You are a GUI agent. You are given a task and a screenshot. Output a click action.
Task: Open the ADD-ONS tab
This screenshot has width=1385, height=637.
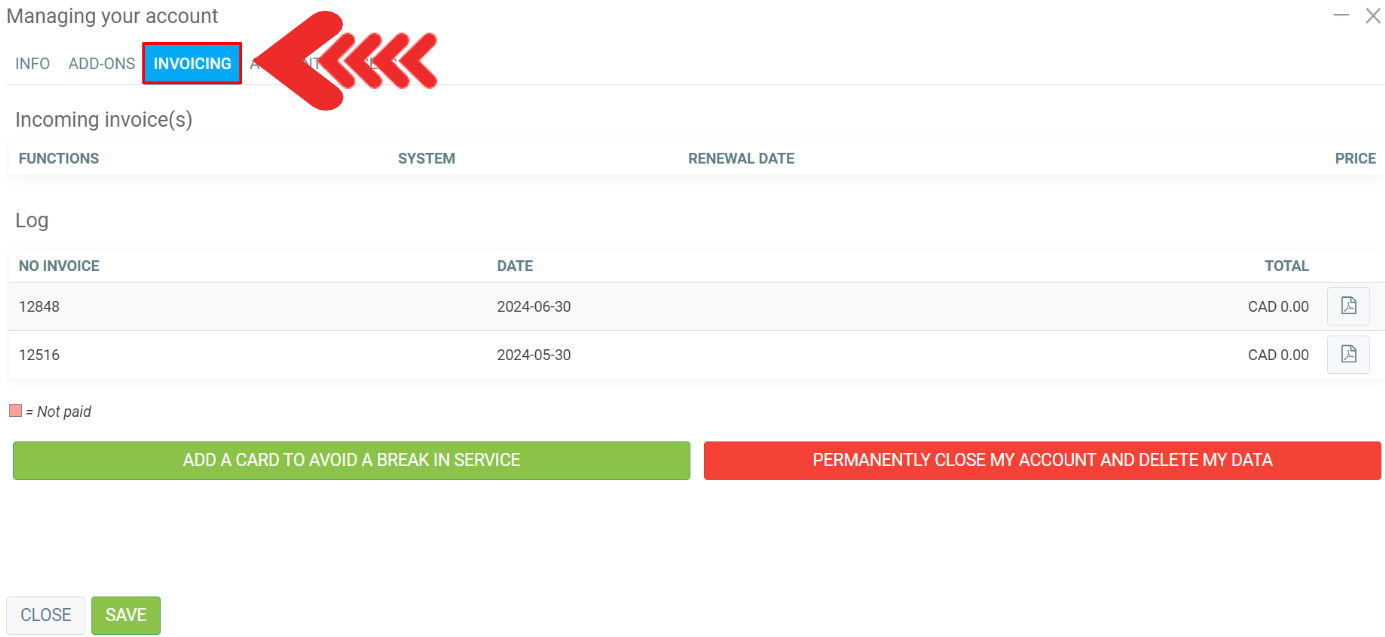click(101, 63)
